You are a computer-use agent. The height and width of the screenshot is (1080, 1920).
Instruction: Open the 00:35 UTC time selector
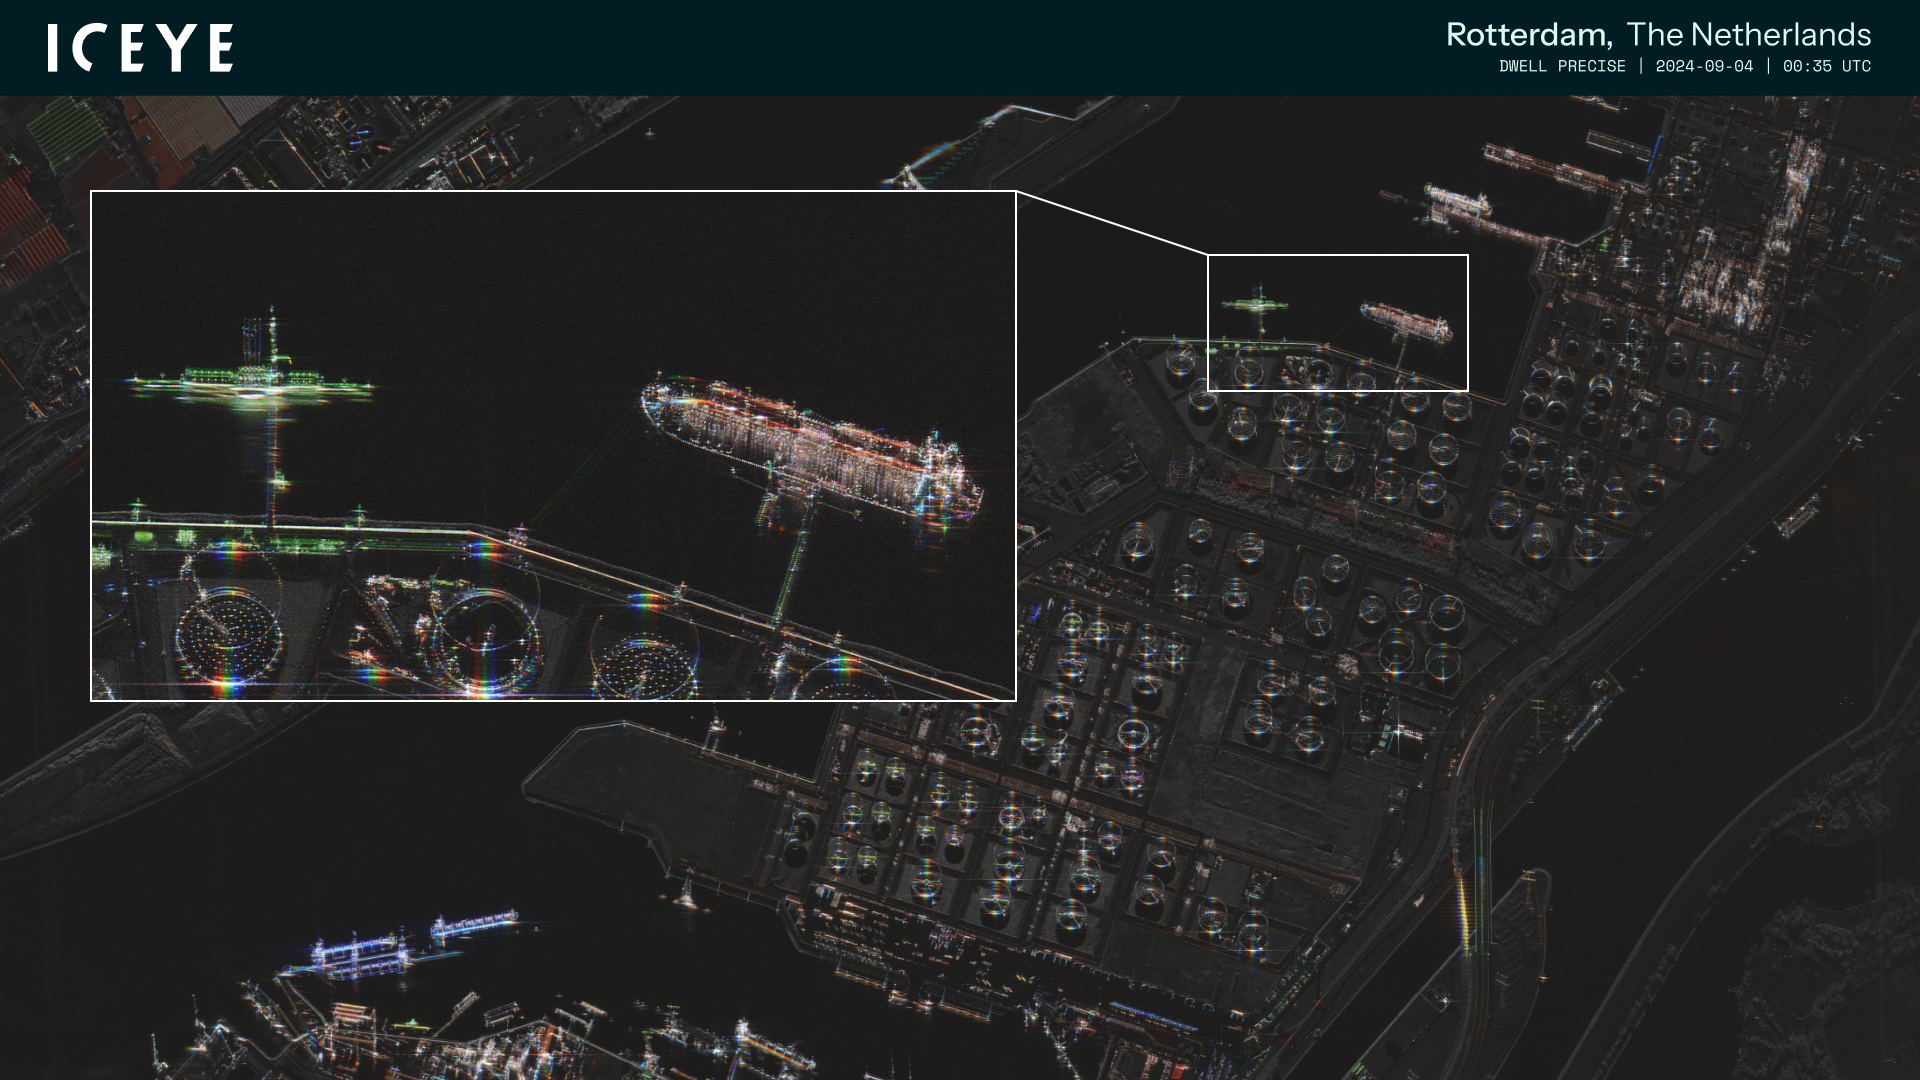[x=1827, y=66]
